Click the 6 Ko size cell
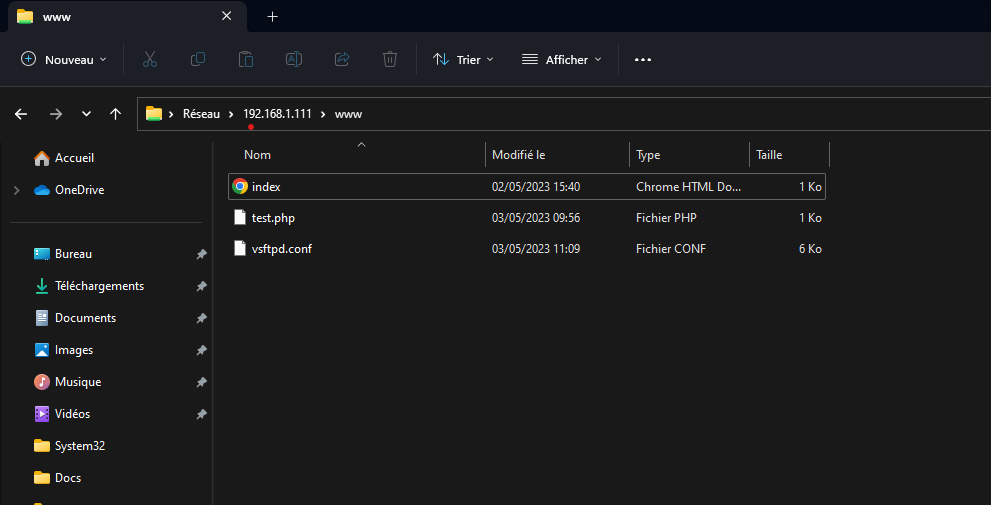 (810, 248)
